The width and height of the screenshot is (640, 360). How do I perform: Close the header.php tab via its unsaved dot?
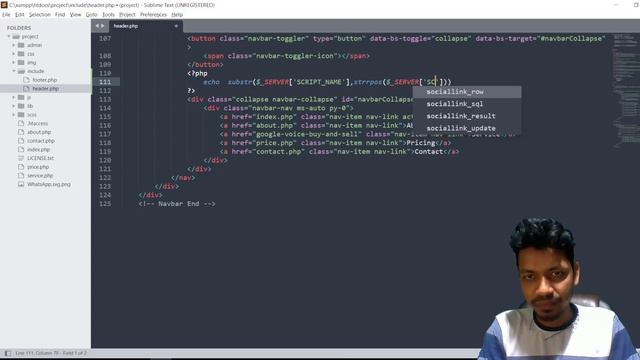[x=176, y=26]
